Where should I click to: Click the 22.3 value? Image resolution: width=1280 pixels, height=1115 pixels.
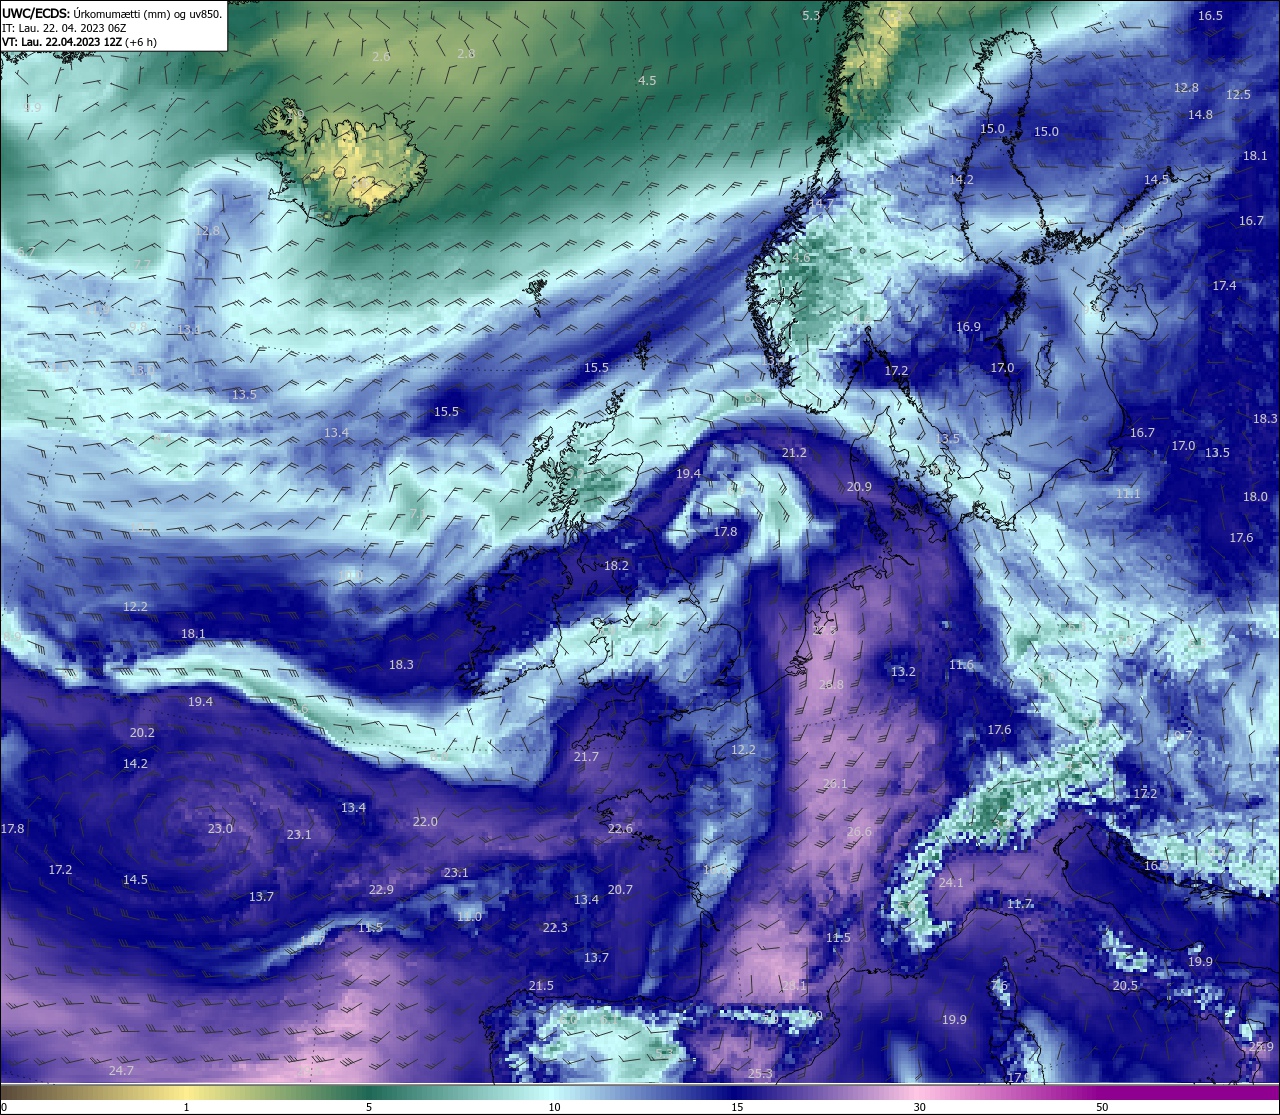point(555,928)
